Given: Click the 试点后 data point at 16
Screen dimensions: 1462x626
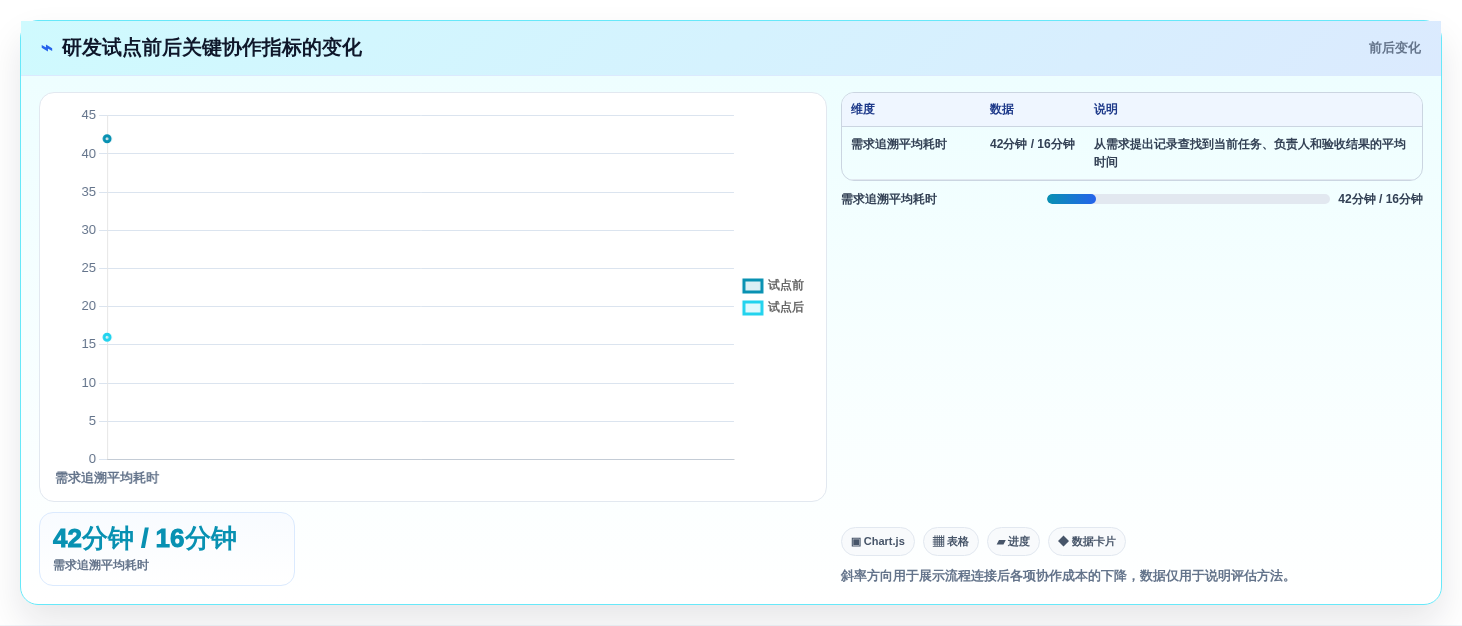Looking at the screenshot, I should pos(107,337).
